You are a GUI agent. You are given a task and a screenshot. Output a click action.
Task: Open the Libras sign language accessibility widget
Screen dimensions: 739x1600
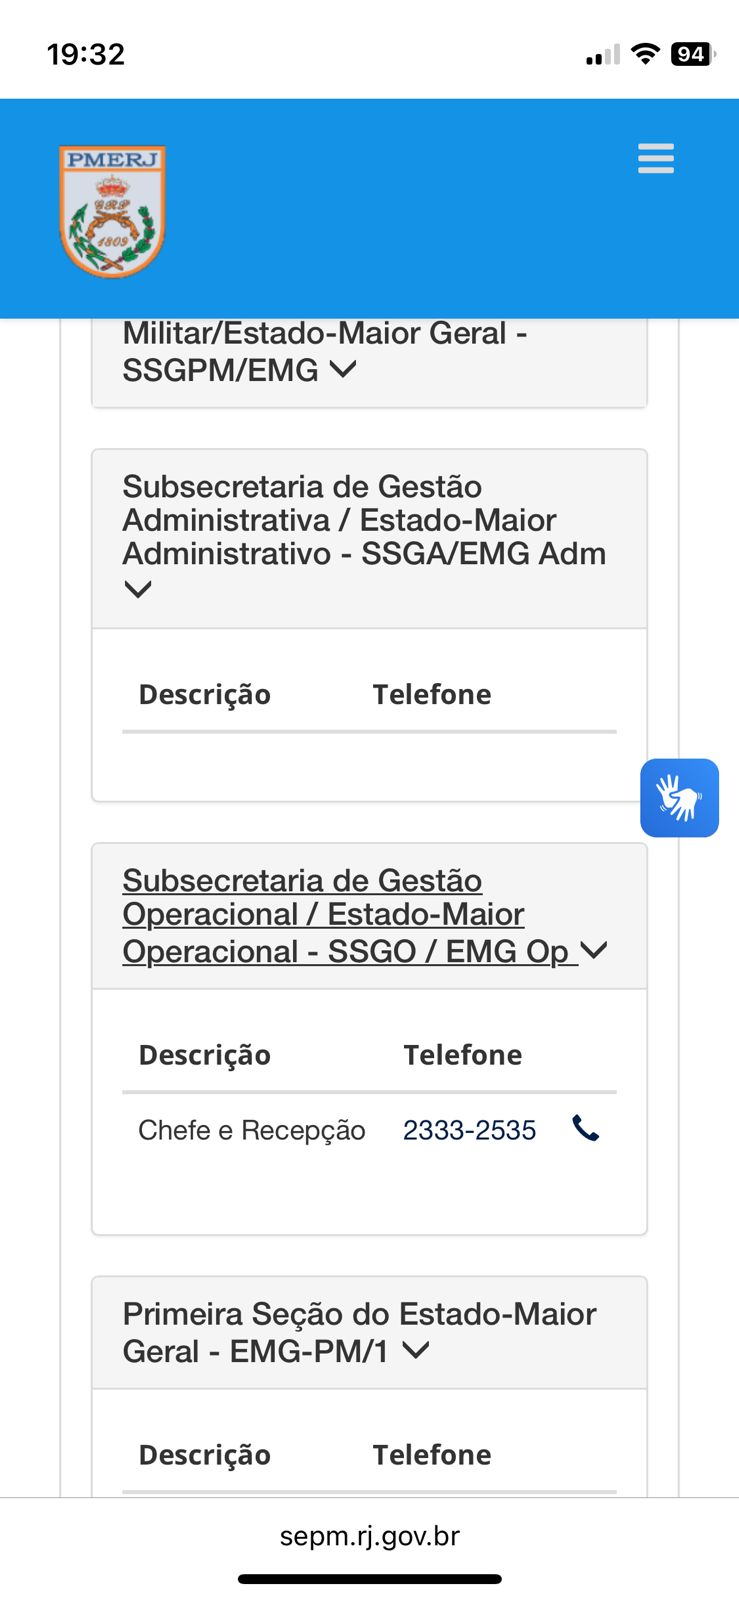point(679,798)
